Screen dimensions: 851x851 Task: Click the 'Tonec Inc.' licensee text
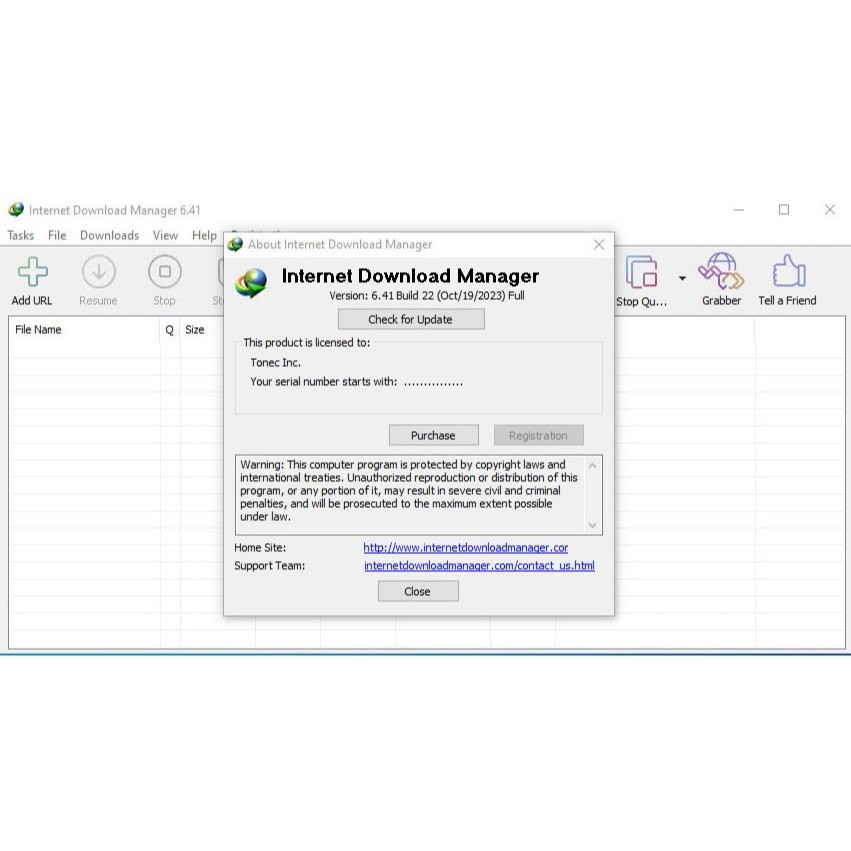pos(276,363)
